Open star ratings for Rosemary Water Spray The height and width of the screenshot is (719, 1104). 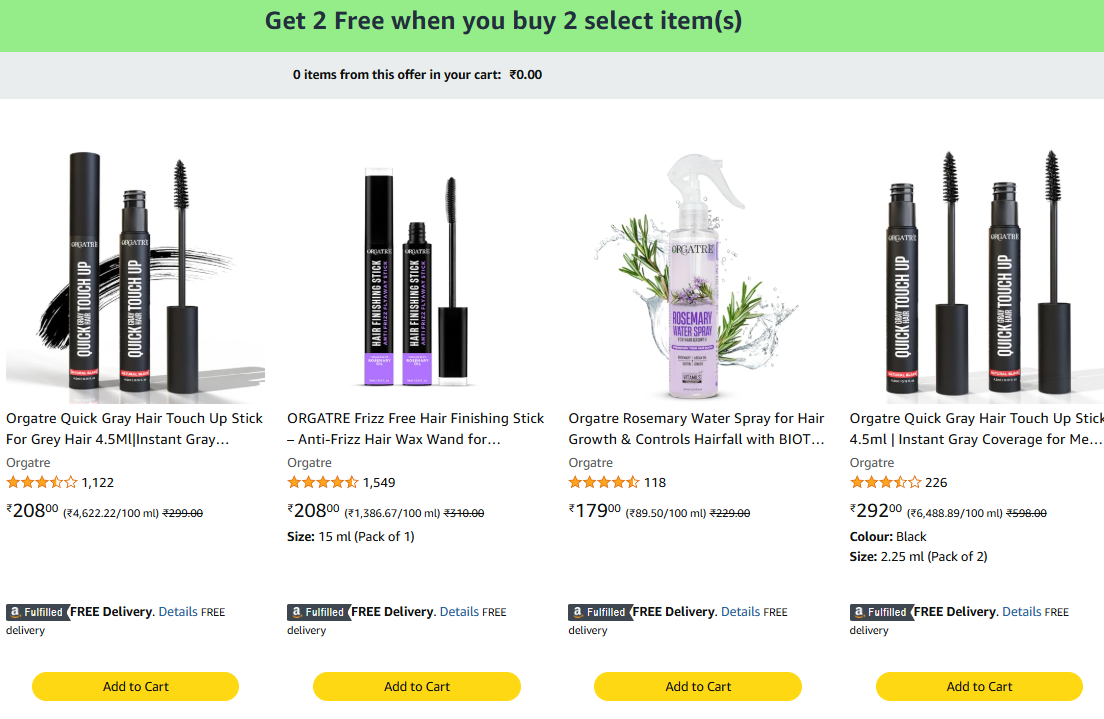[604, 482]
